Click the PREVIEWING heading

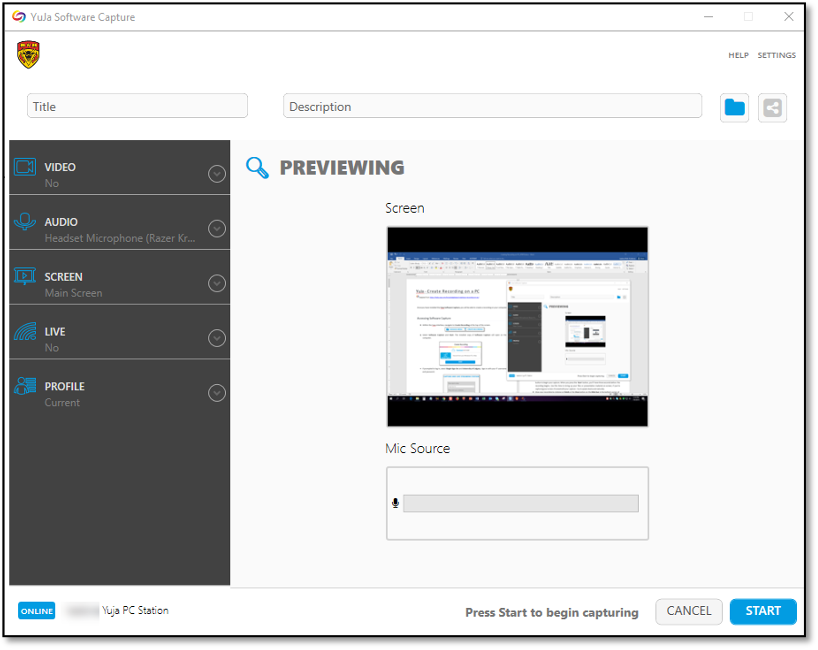click(x=342, y=167)
